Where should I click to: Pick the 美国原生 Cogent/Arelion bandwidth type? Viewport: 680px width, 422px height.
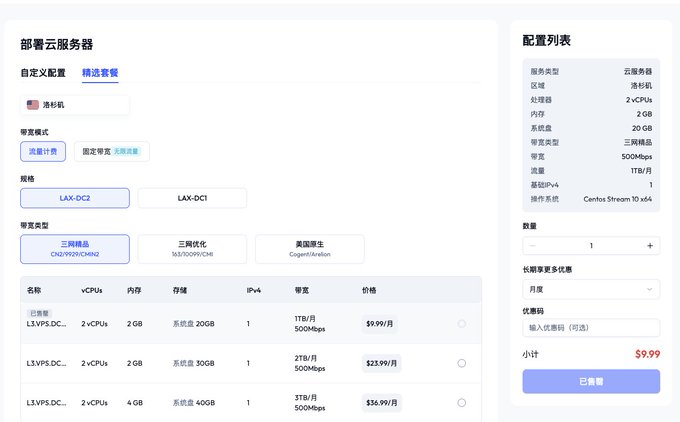[x=310, y=249]
